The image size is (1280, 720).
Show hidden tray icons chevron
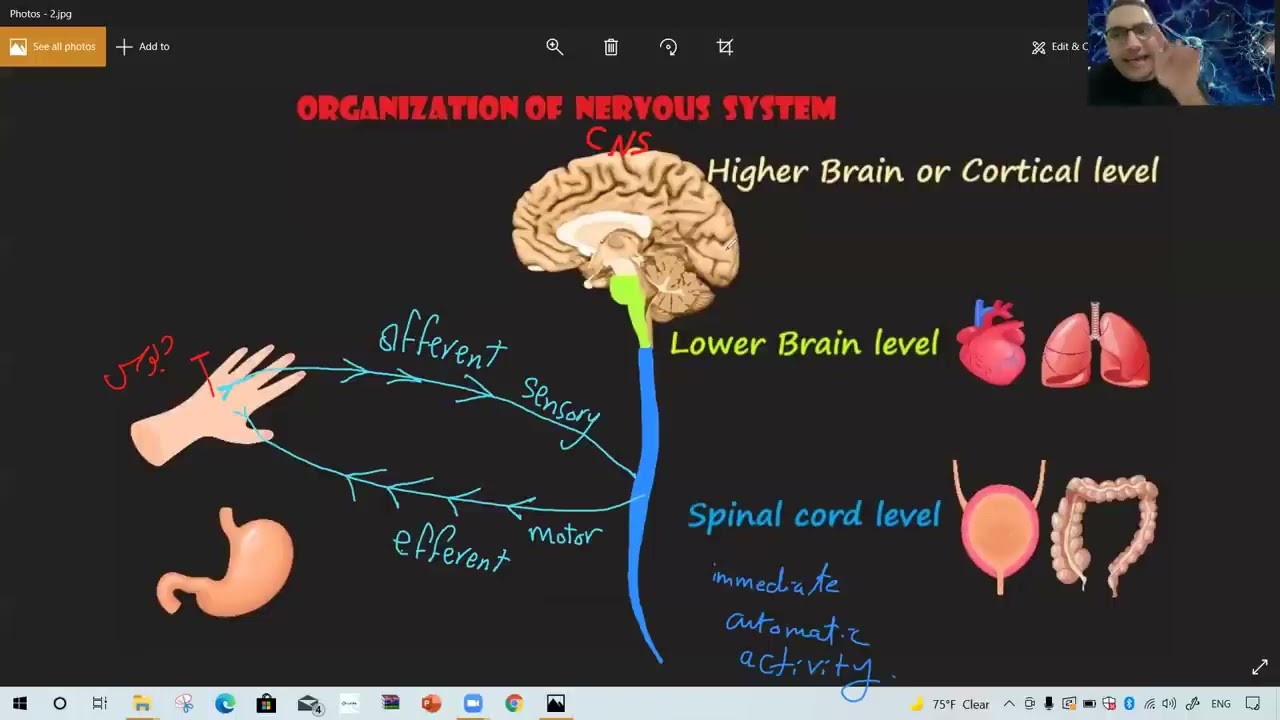point(1009,704)
